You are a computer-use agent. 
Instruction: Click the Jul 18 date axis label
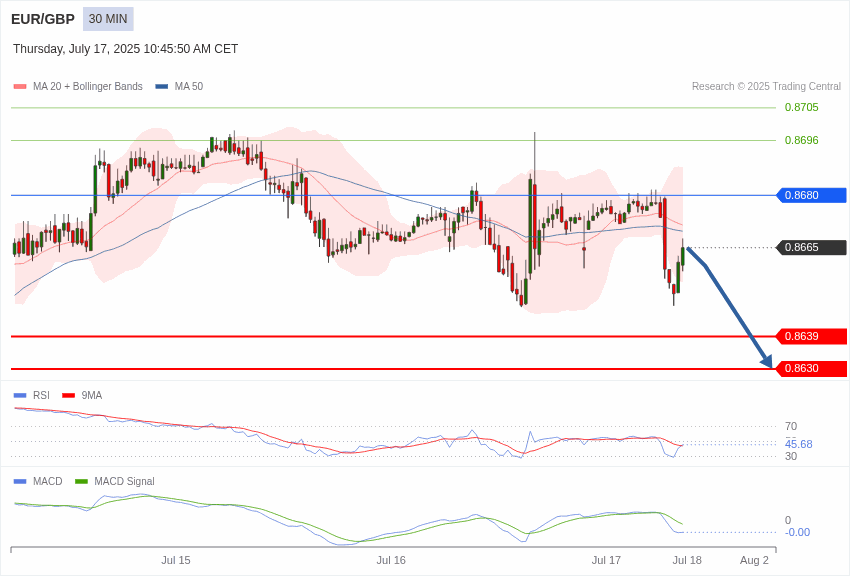click(x=687, y=560)
